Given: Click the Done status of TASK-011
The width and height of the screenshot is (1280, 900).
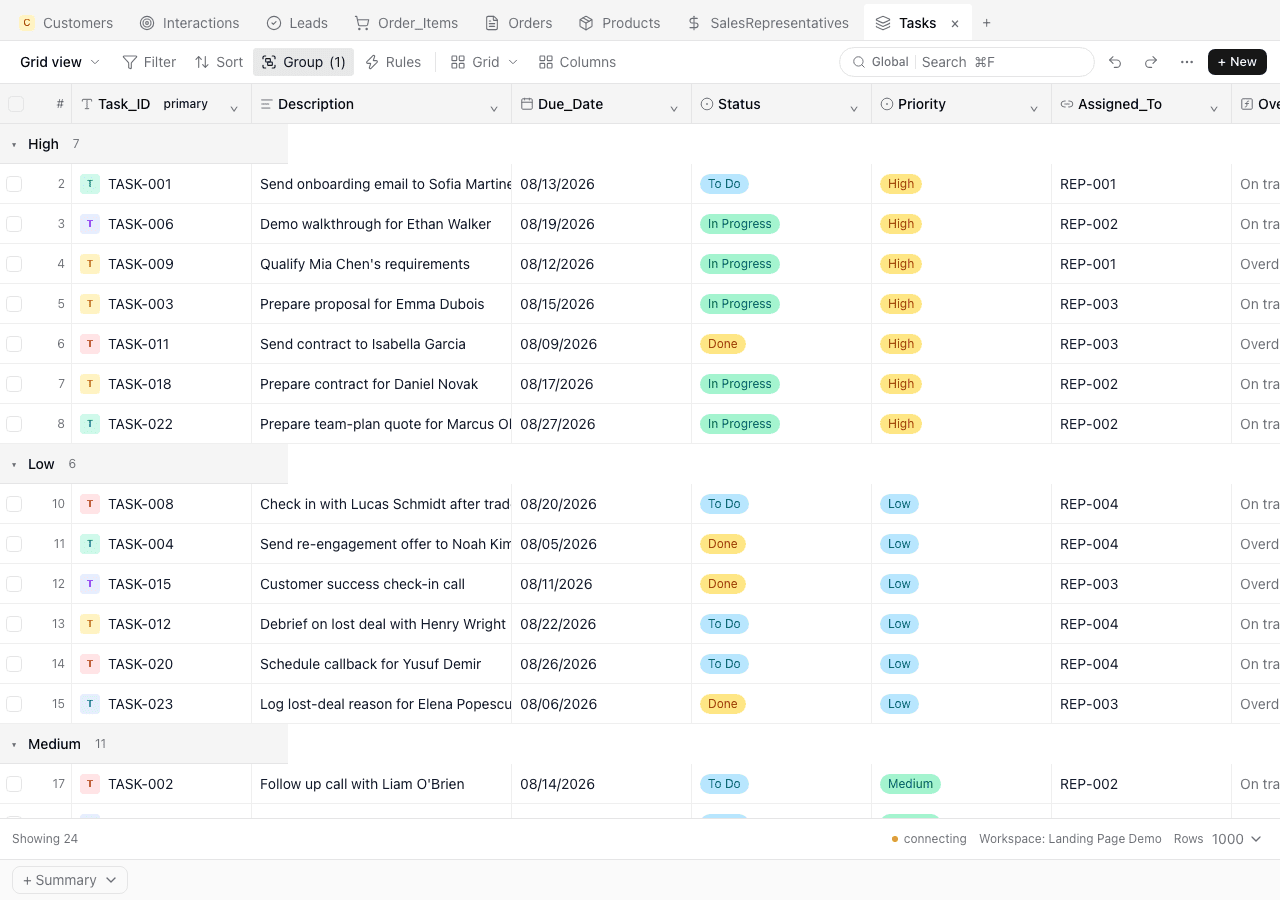Looking at the screenshot, I should [x=722, y=344].
